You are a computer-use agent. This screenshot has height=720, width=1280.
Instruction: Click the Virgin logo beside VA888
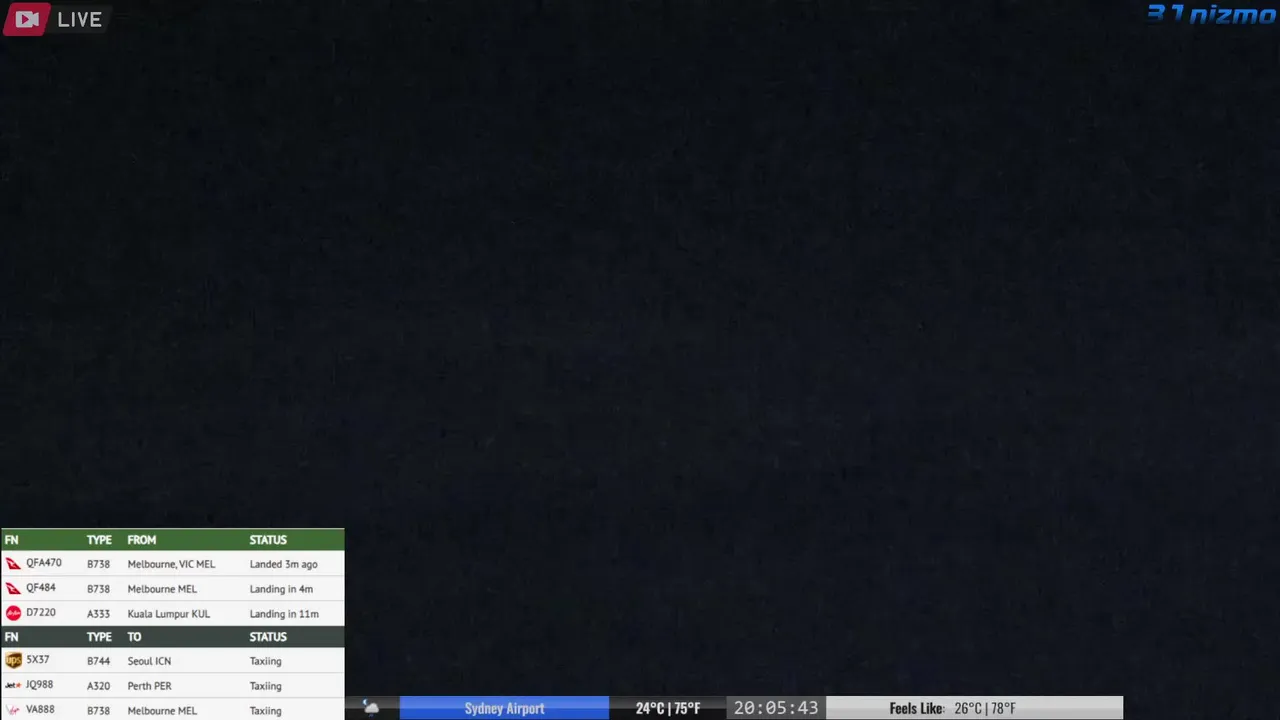(13, 710)
